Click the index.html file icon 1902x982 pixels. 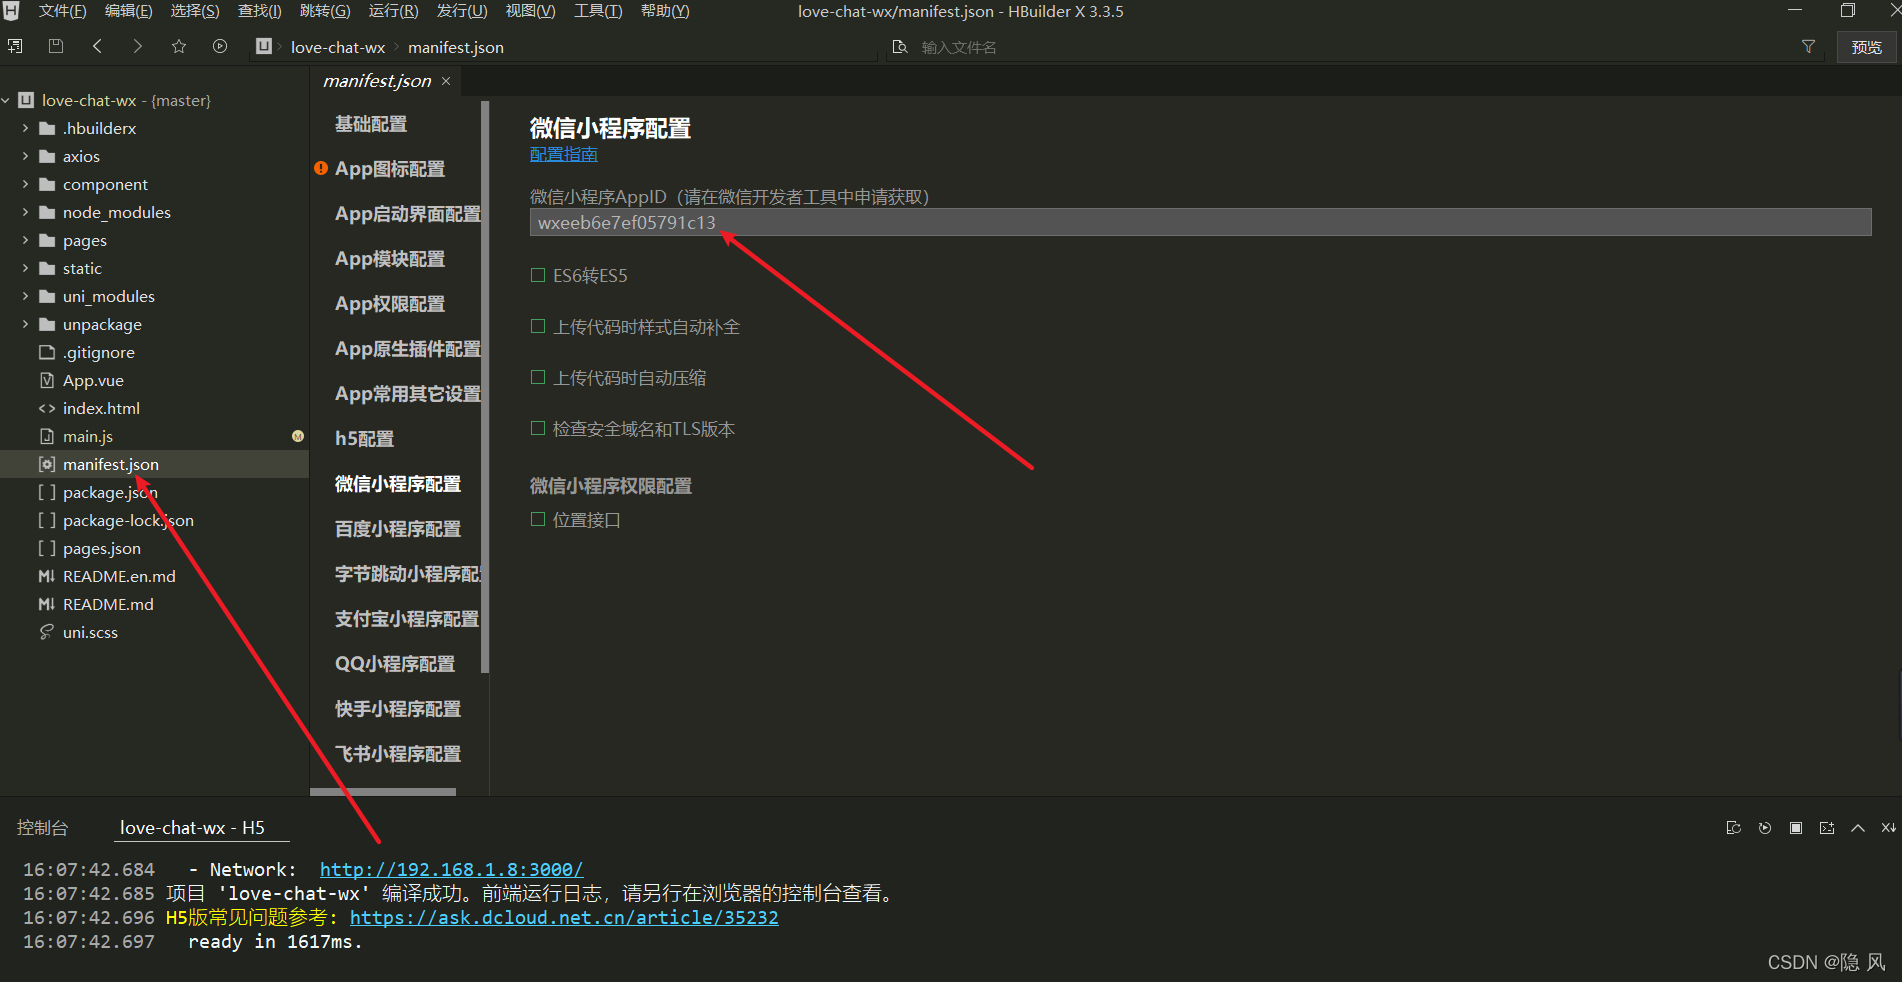[x=46, y=408]
